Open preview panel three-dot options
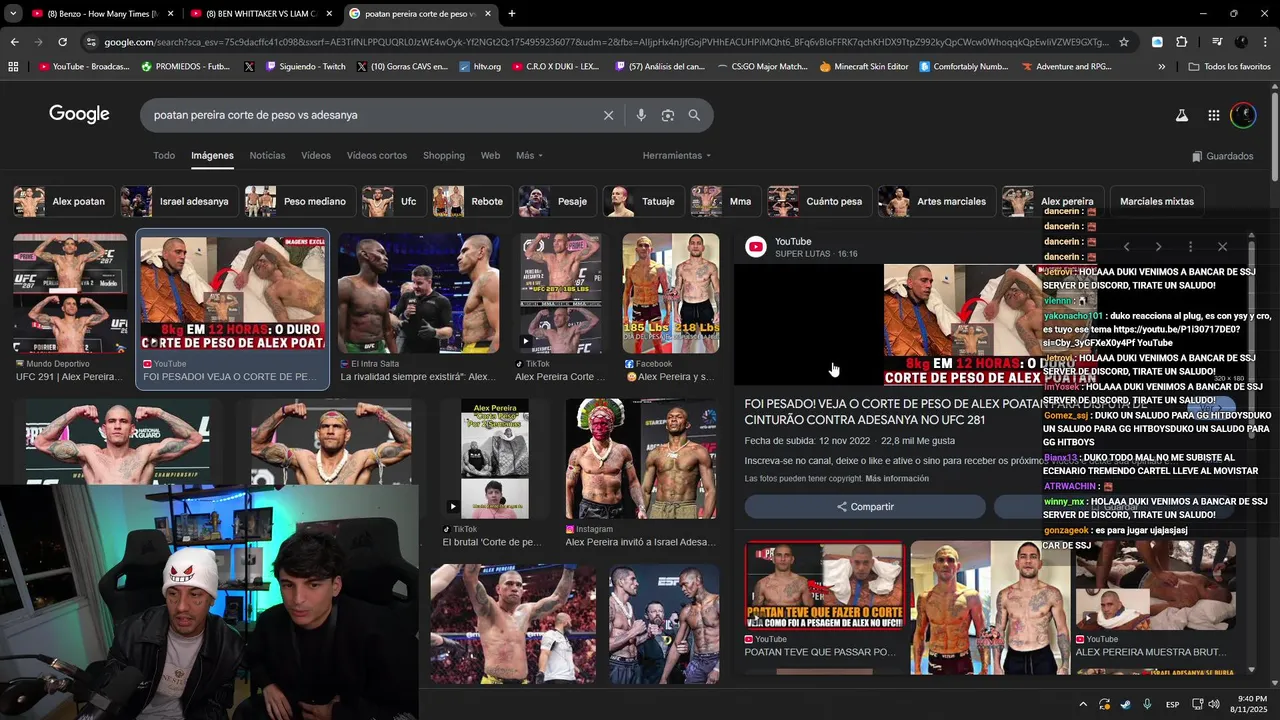The width and height of the screenshot is (1280, 720). 1190,247
